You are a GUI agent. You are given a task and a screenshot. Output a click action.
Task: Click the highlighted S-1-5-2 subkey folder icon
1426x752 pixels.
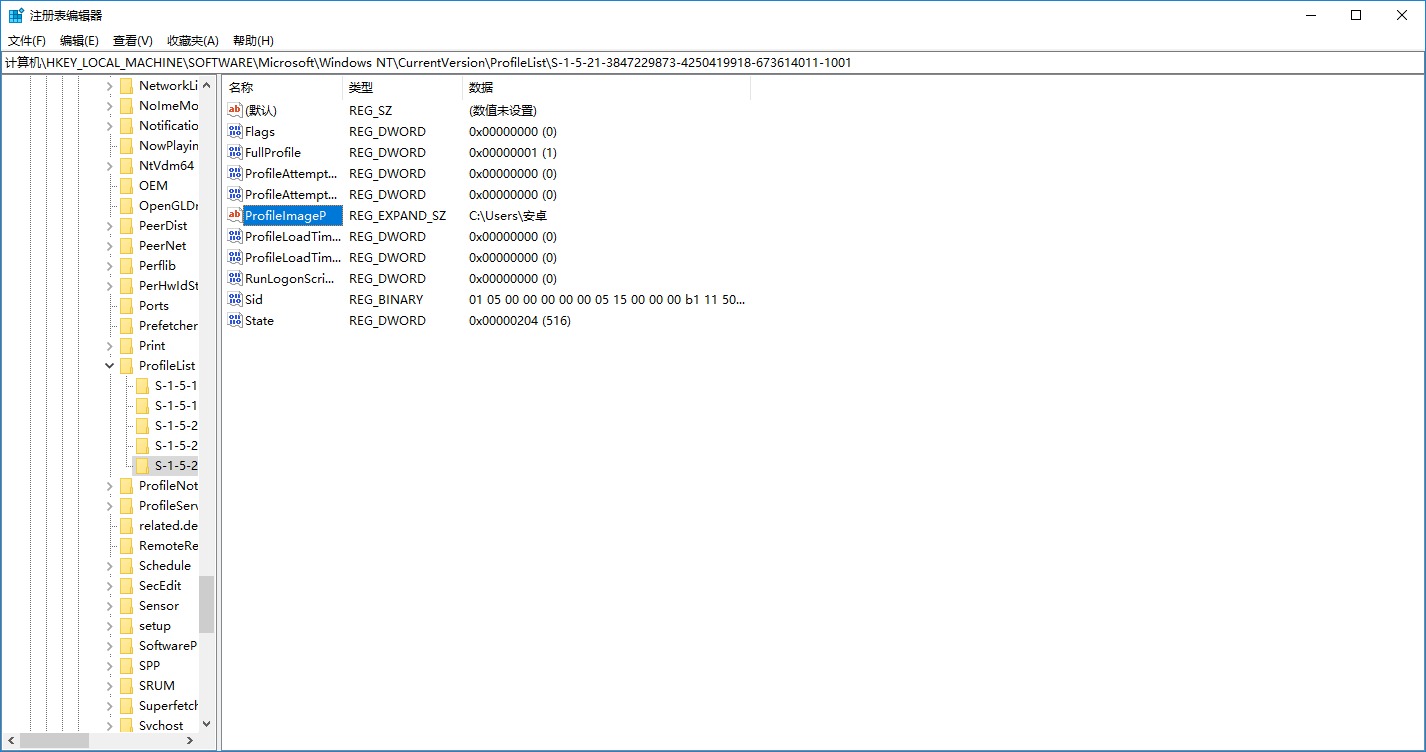[x=142, y=465]
